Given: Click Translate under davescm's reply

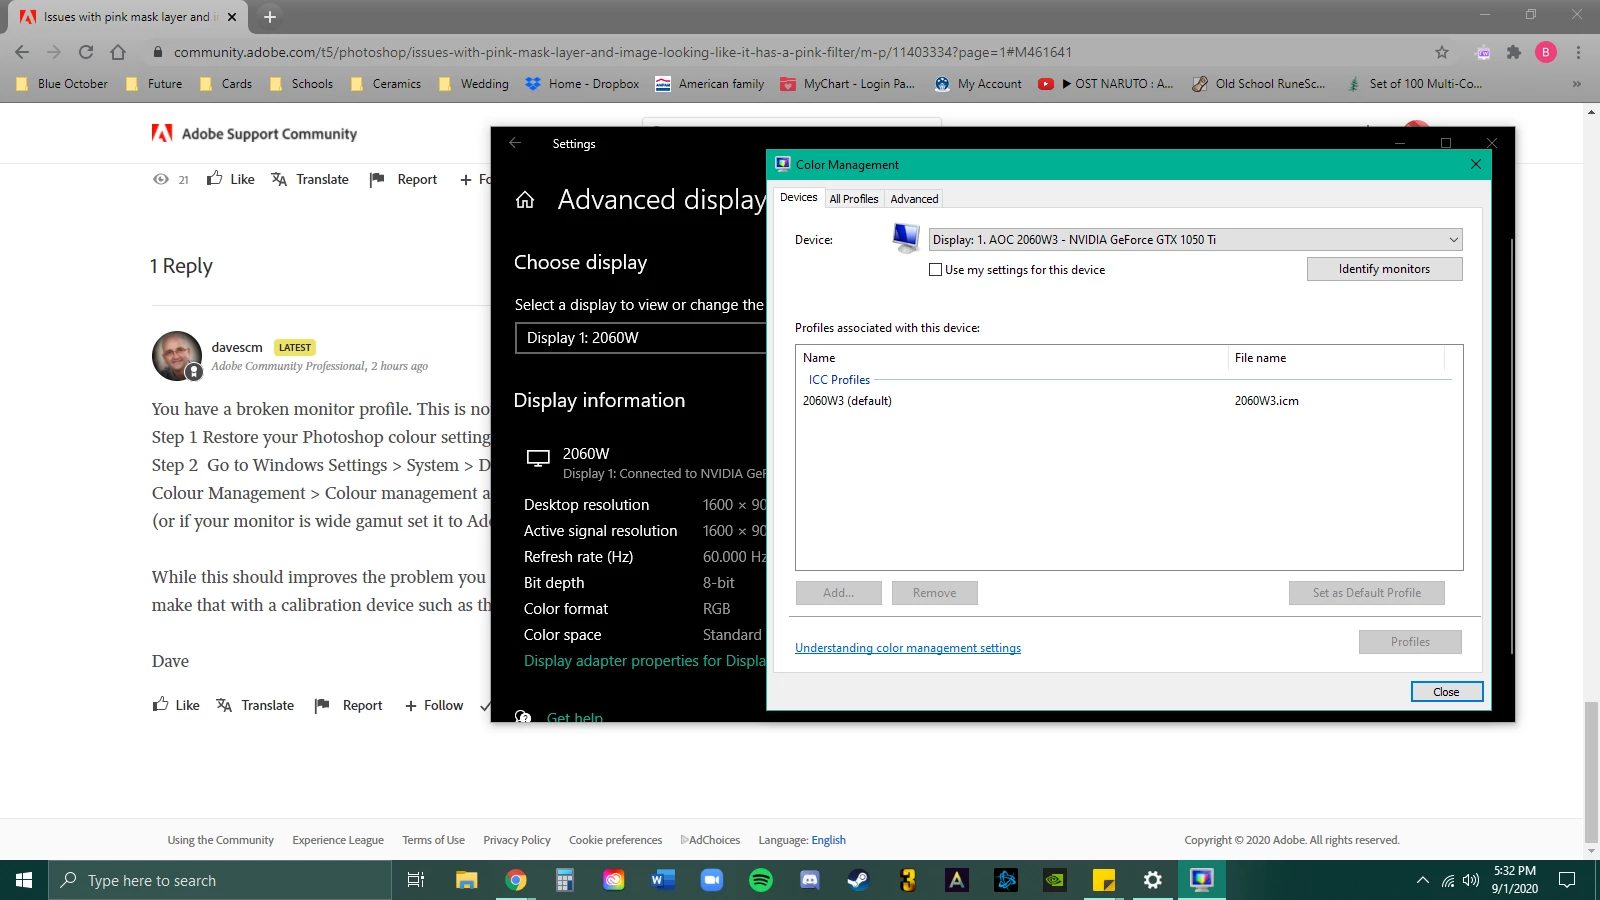Looking at the screenshot, I should point(256,705).
